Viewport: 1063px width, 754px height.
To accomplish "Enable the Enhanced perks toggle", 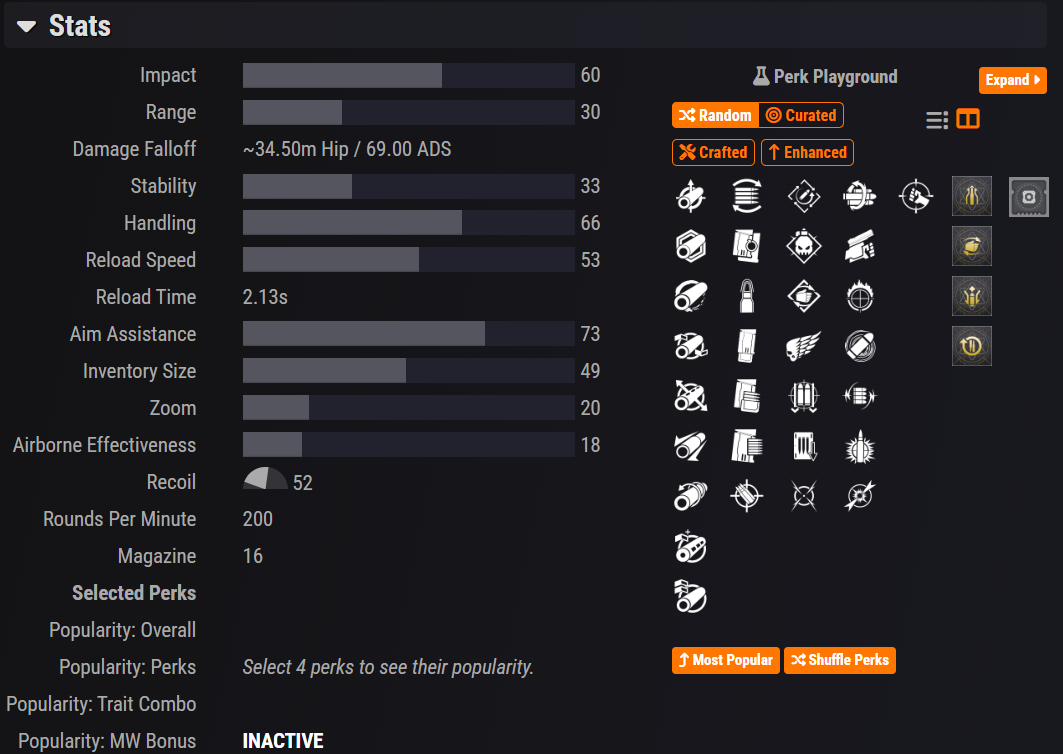I will point(807,152).
